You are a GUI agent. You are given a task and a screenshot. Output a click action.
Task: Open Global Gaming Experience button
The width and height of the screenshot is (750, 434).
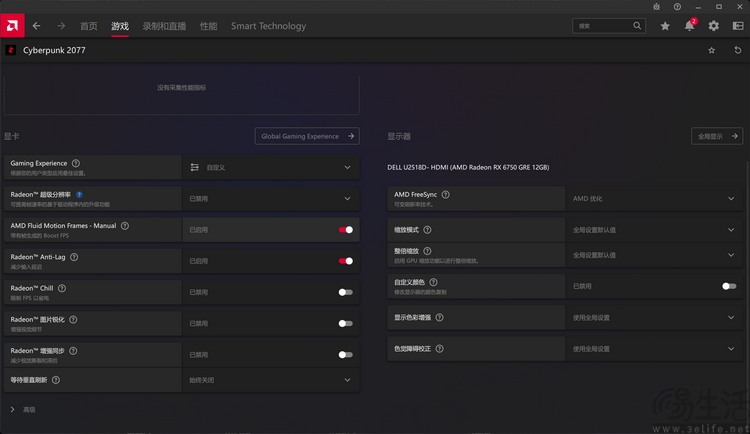tap(307, 136)
